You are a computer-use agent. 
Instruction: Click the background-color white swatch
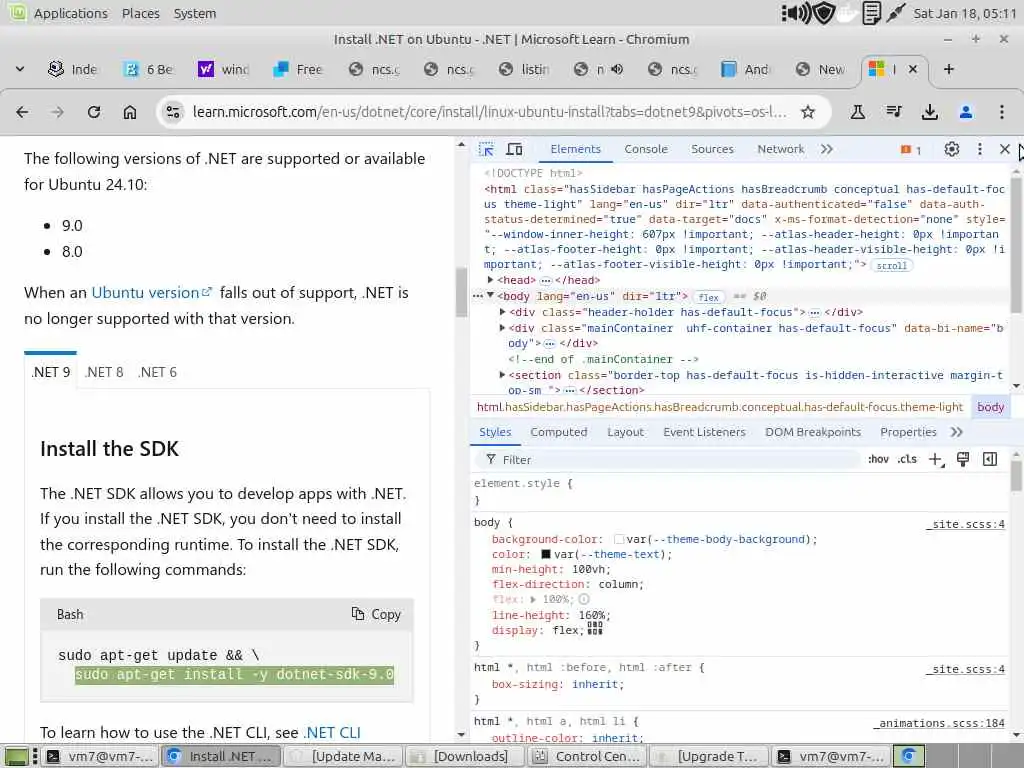(x=618, y=539)
